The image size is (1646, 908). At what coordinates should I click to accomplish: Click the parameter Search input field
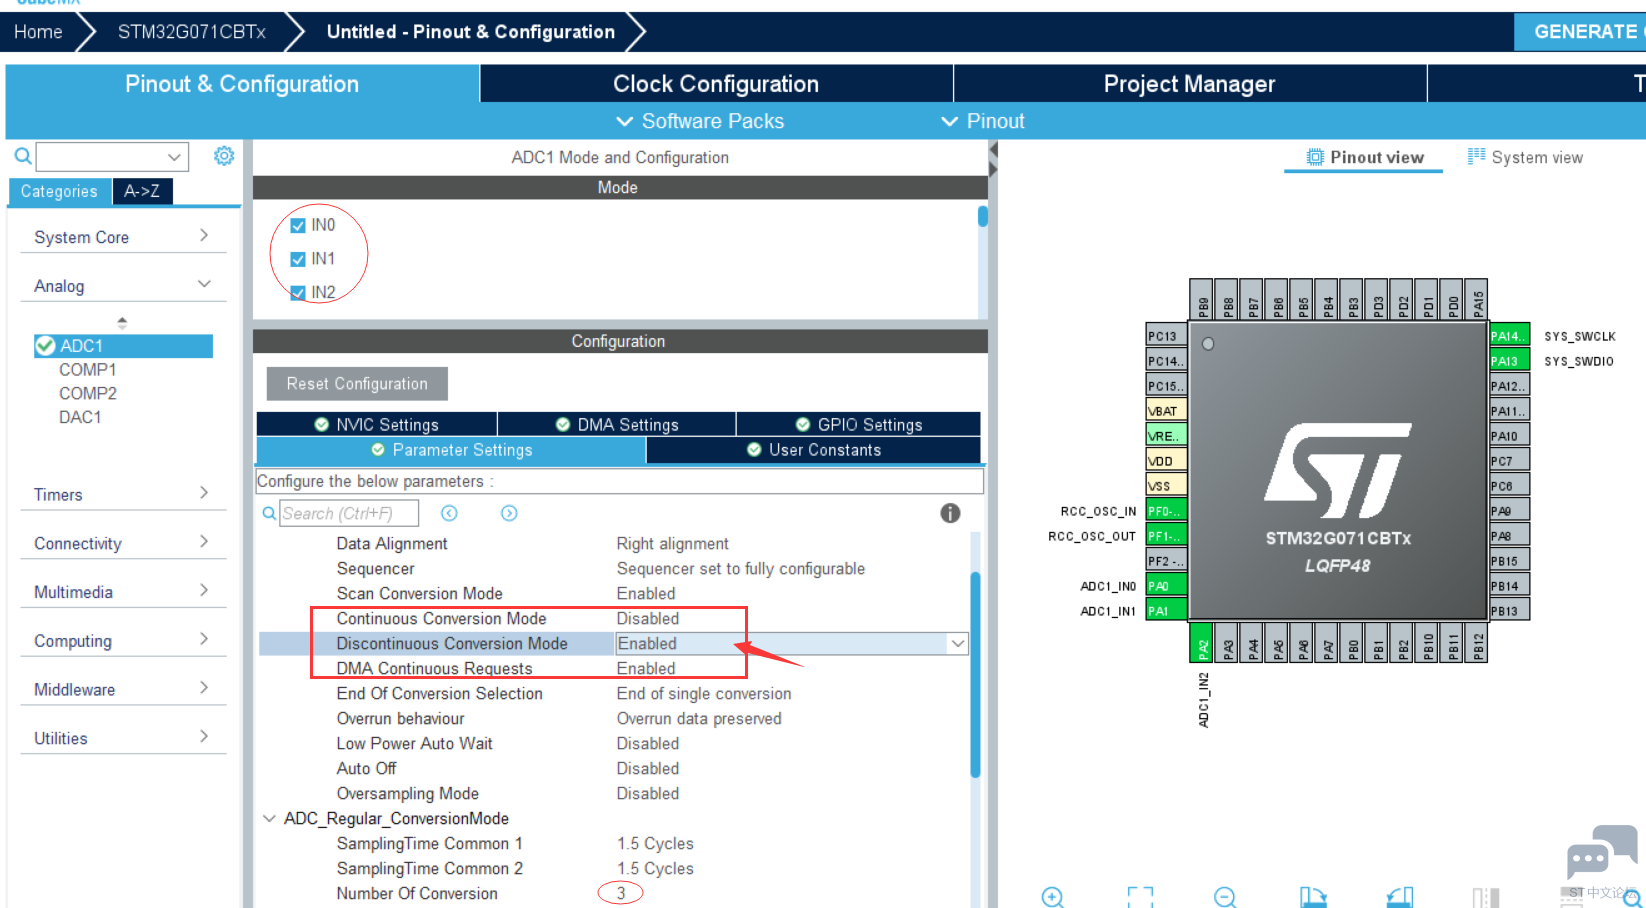(348, 513)
